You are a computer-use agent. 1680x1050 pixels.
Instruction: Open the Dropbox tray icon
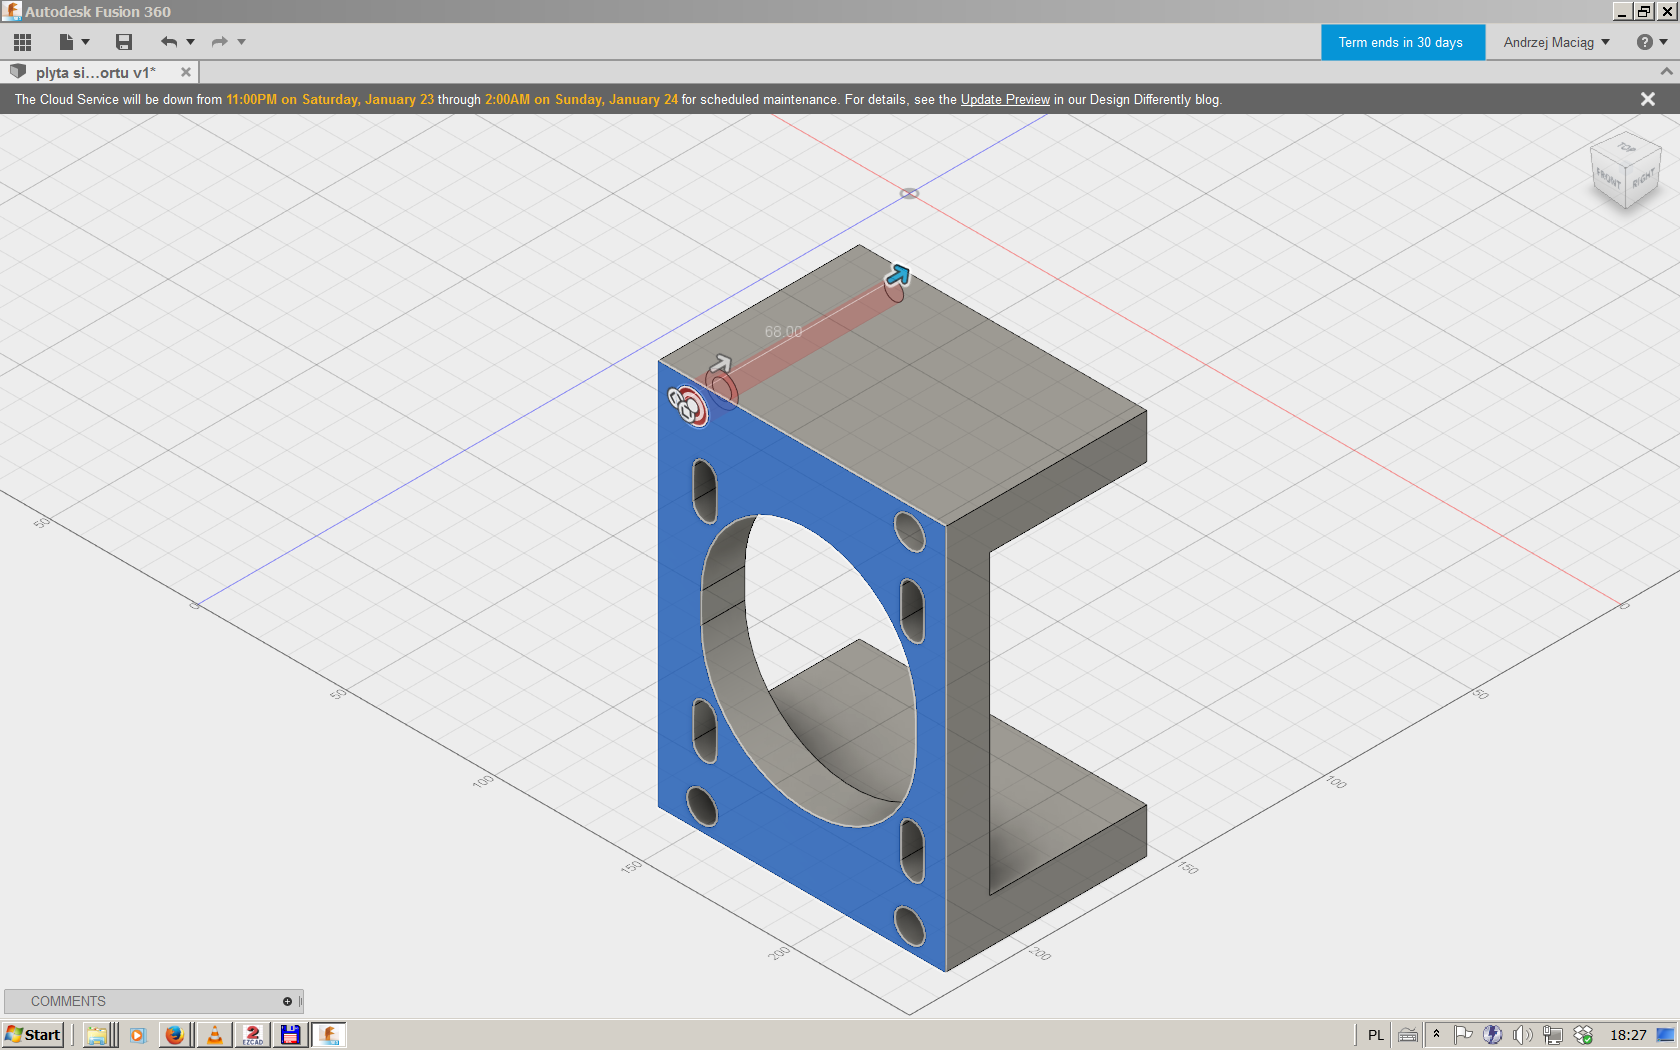1583,1035
